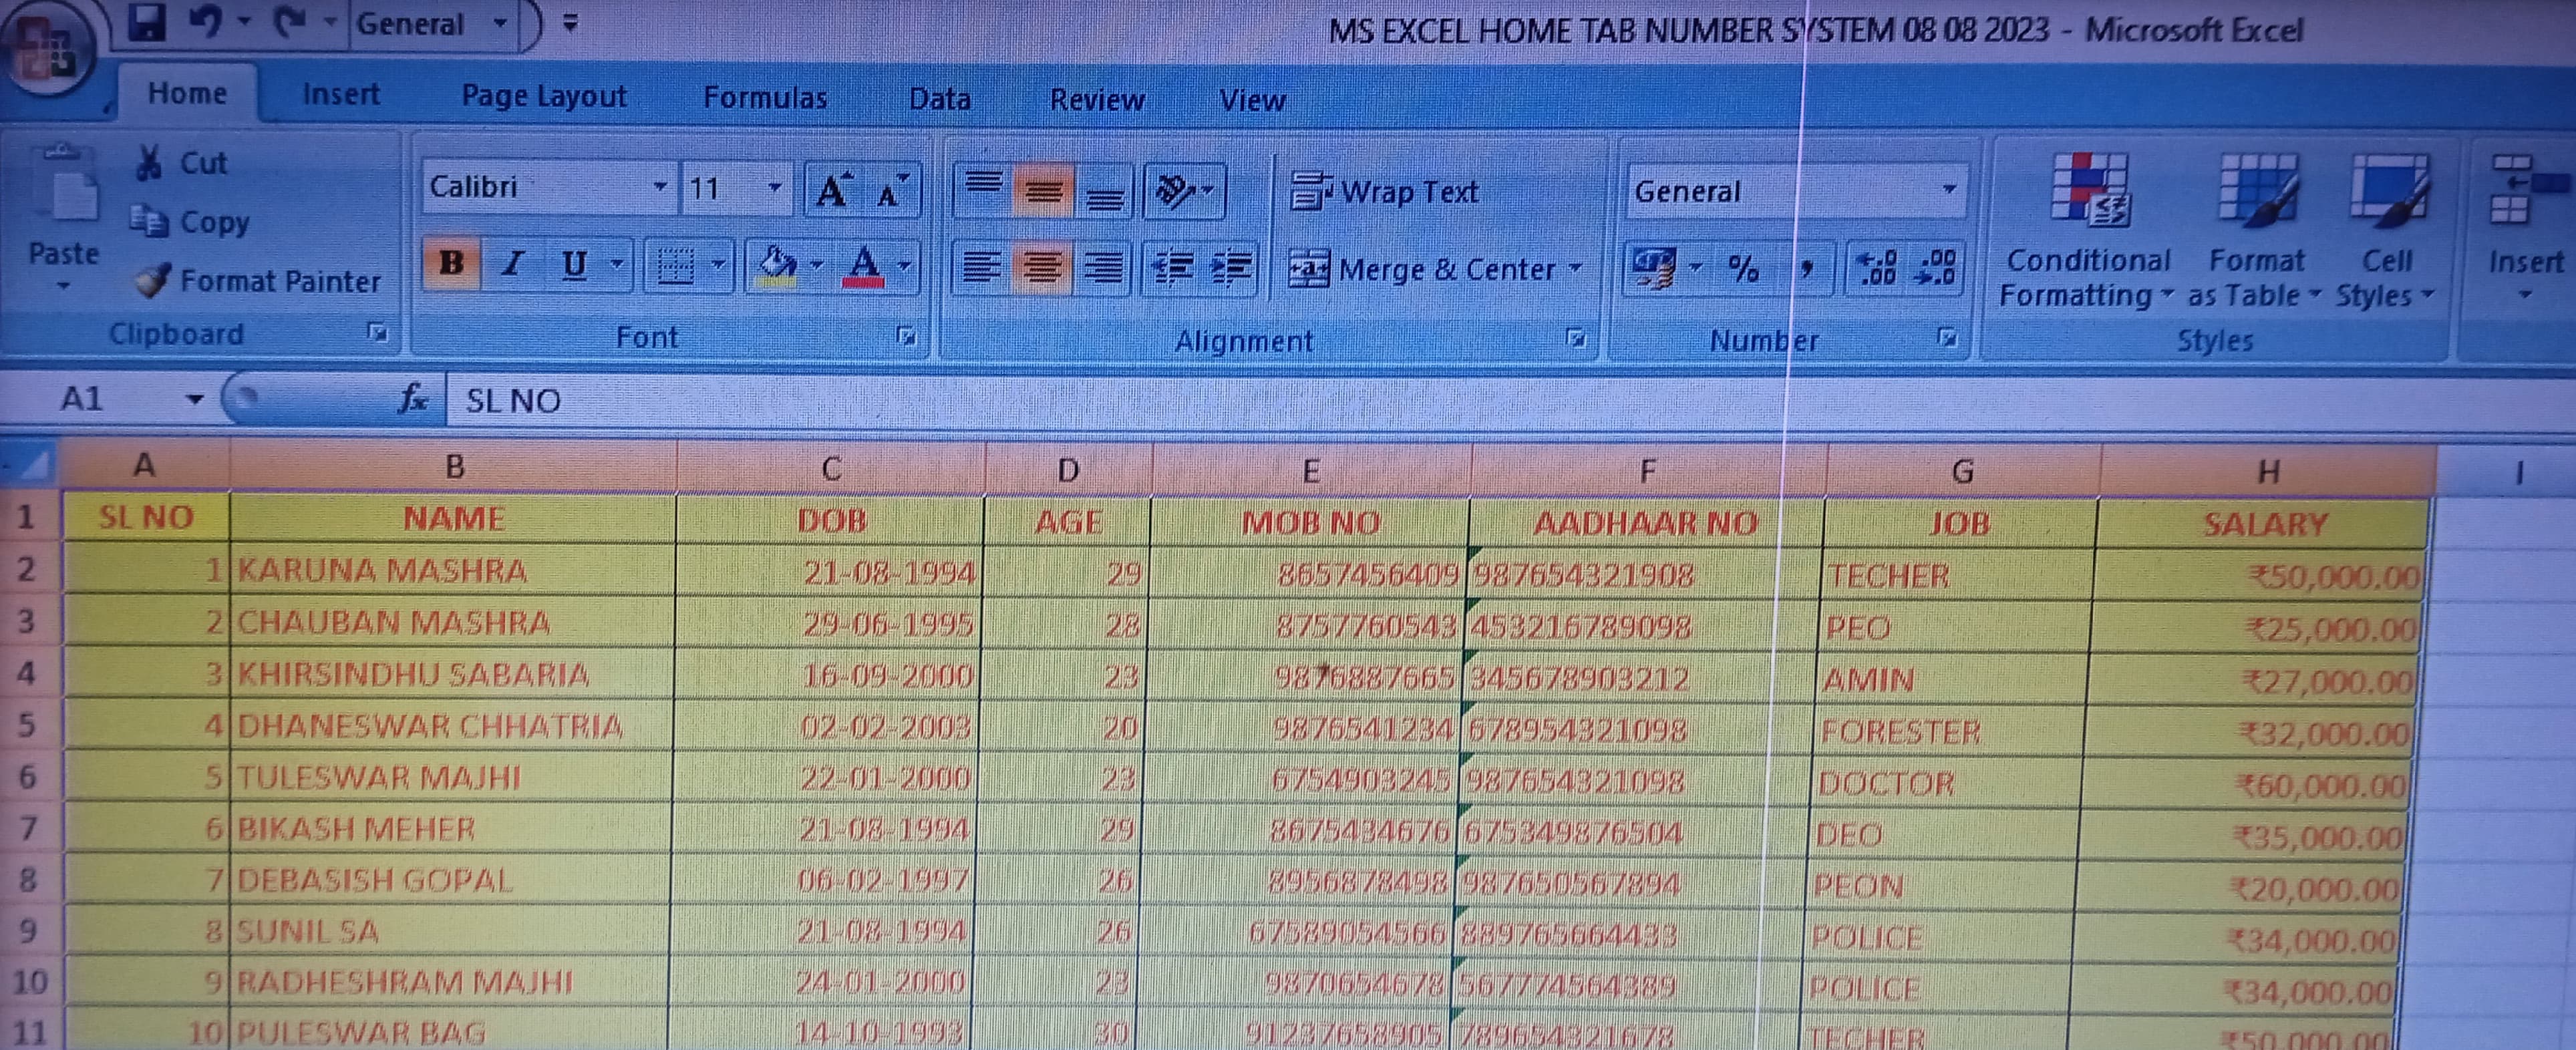
Task: Toggle Italic formatting button
Action: point(513,264)
